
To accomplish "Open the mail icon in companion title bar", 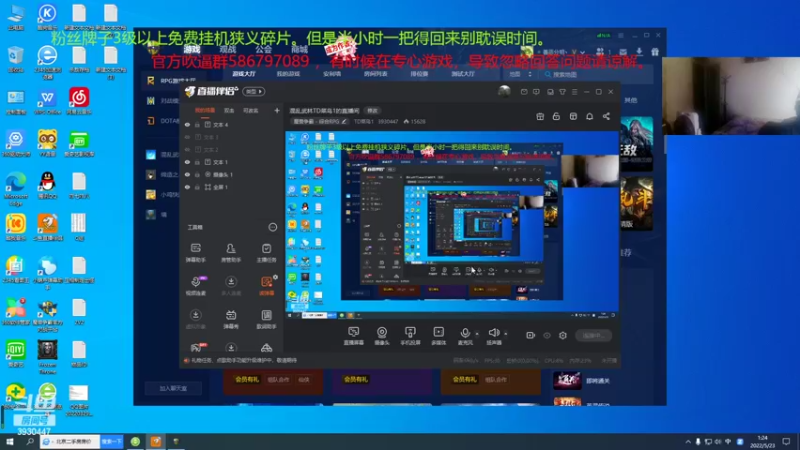I will pyautogui.click(x=524, y=92).
